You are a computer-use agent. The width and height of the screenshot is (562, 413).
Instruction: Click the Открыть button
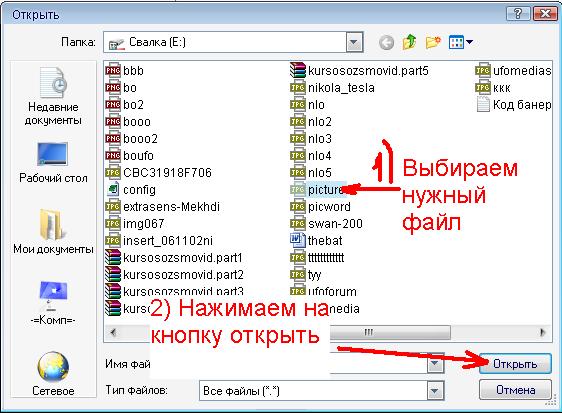(515, 364)
